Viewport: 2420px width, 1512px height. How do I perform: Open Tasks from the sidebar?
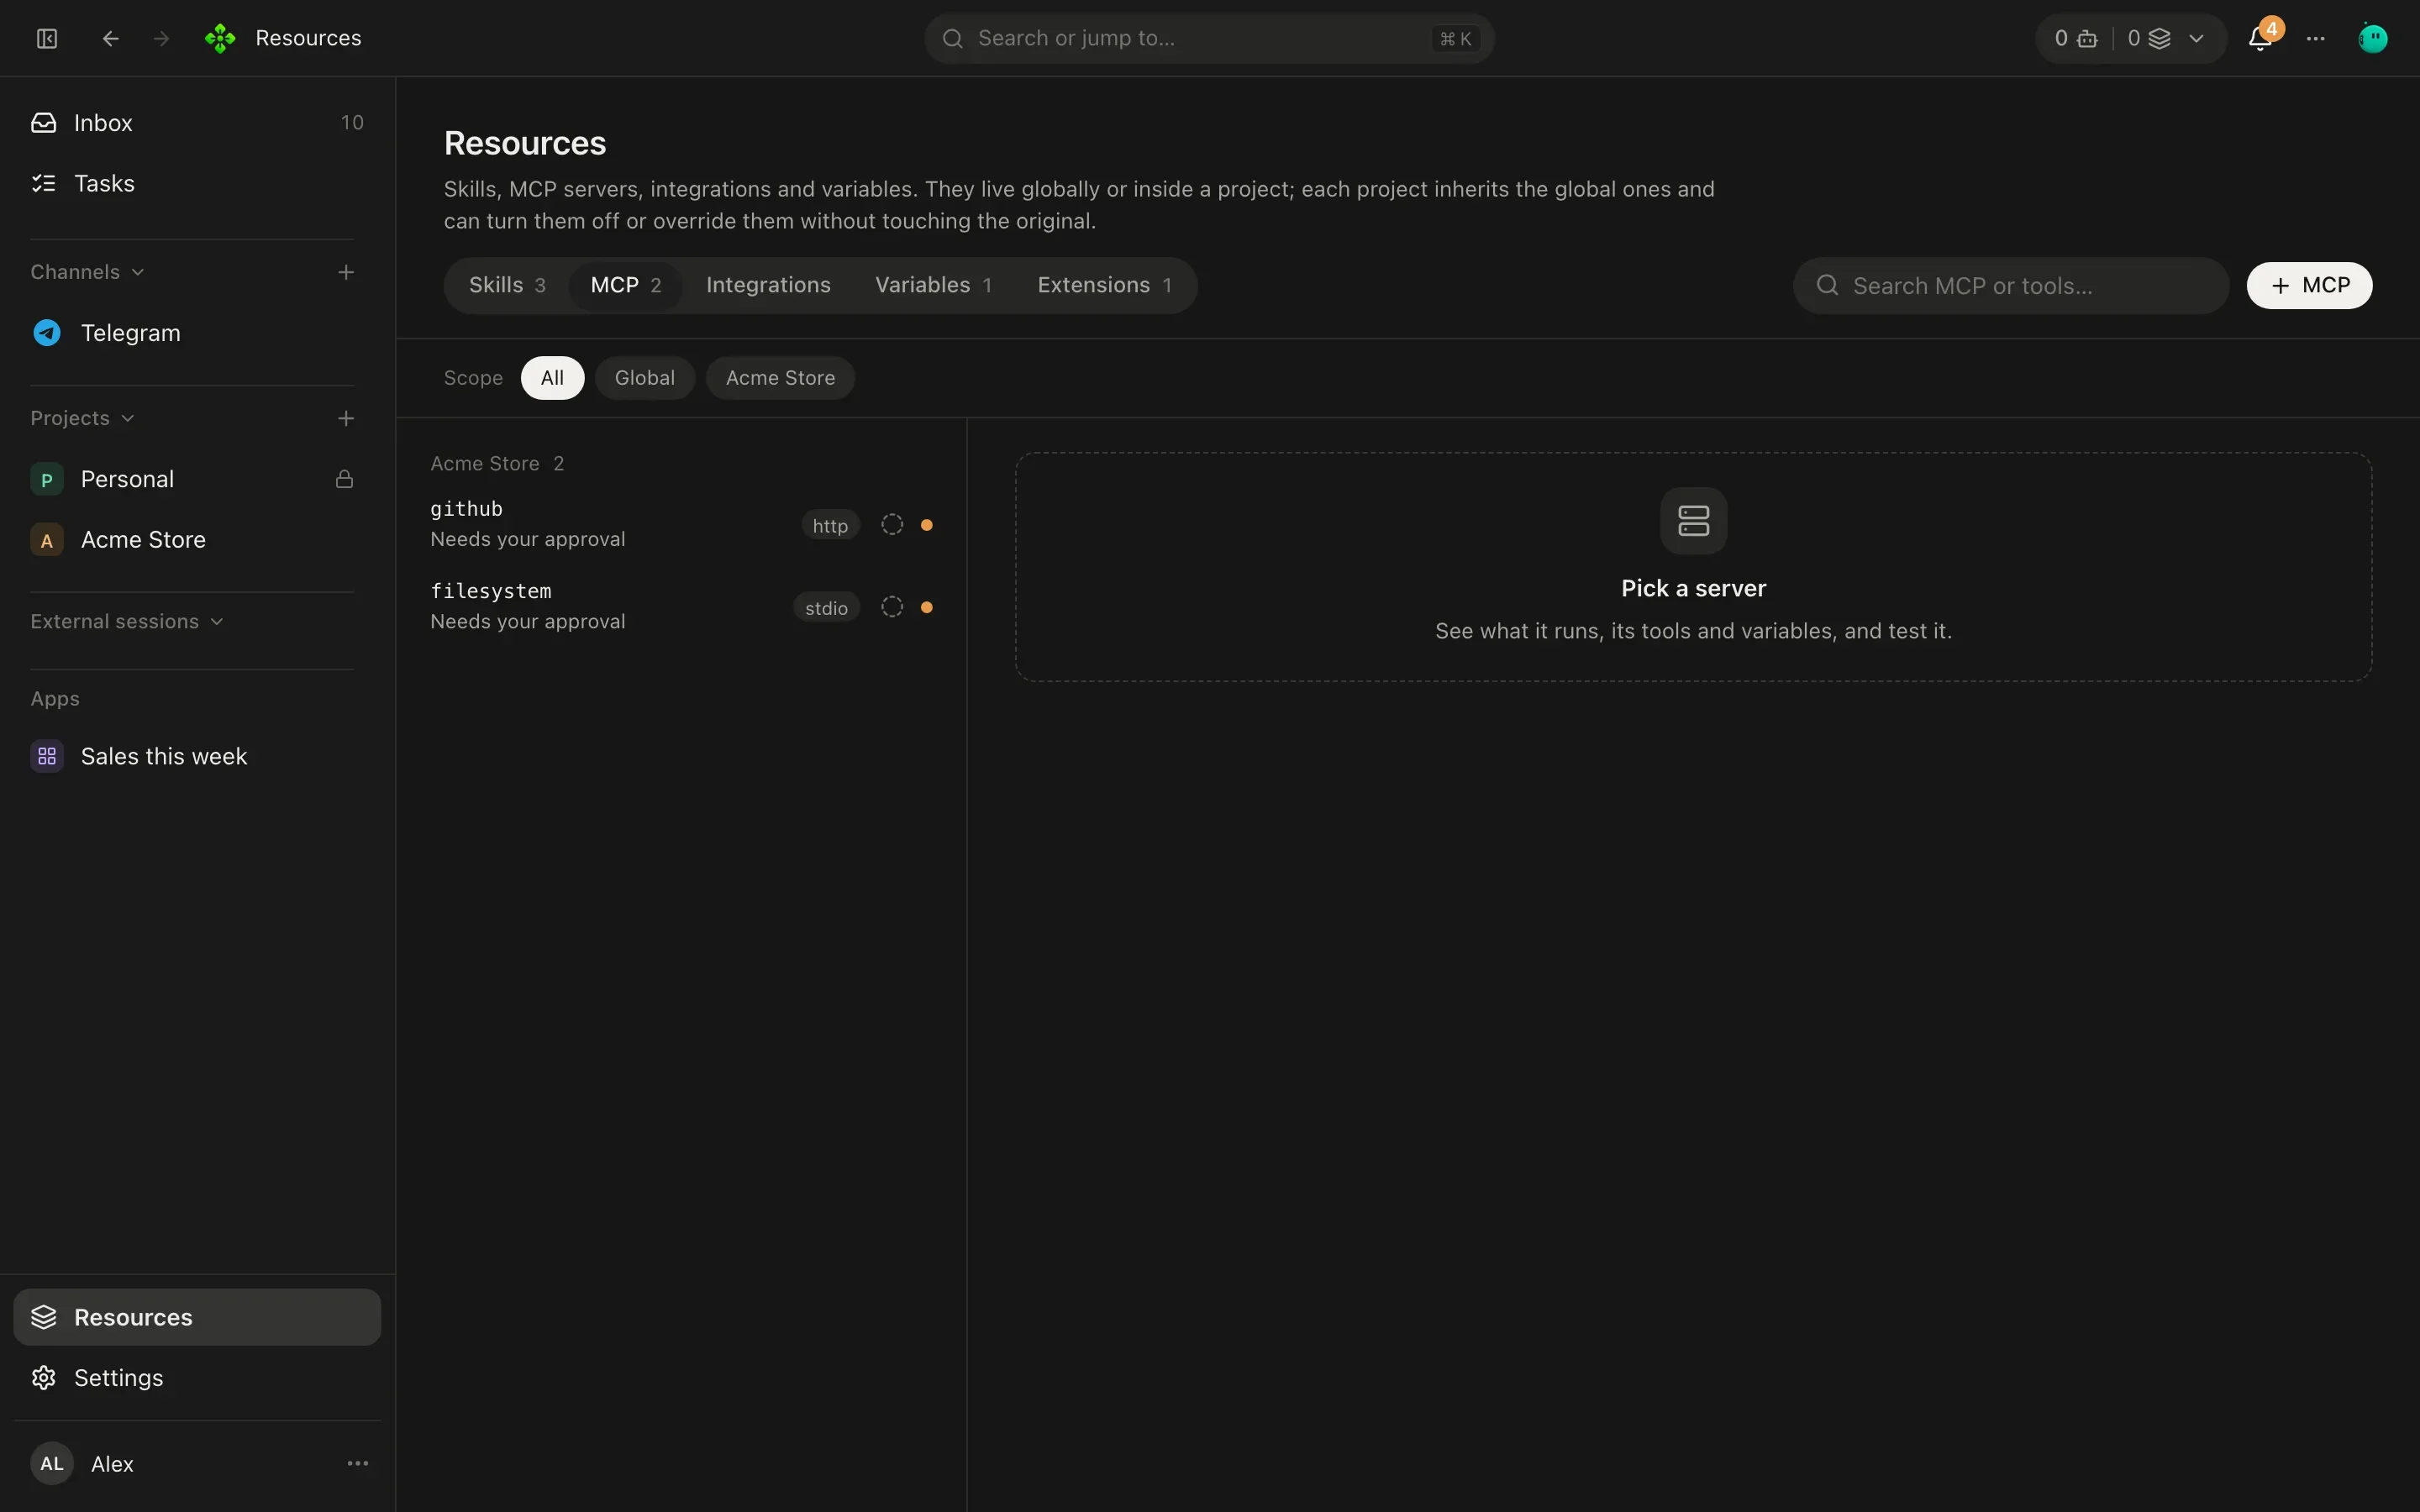[x=197, y=183]
